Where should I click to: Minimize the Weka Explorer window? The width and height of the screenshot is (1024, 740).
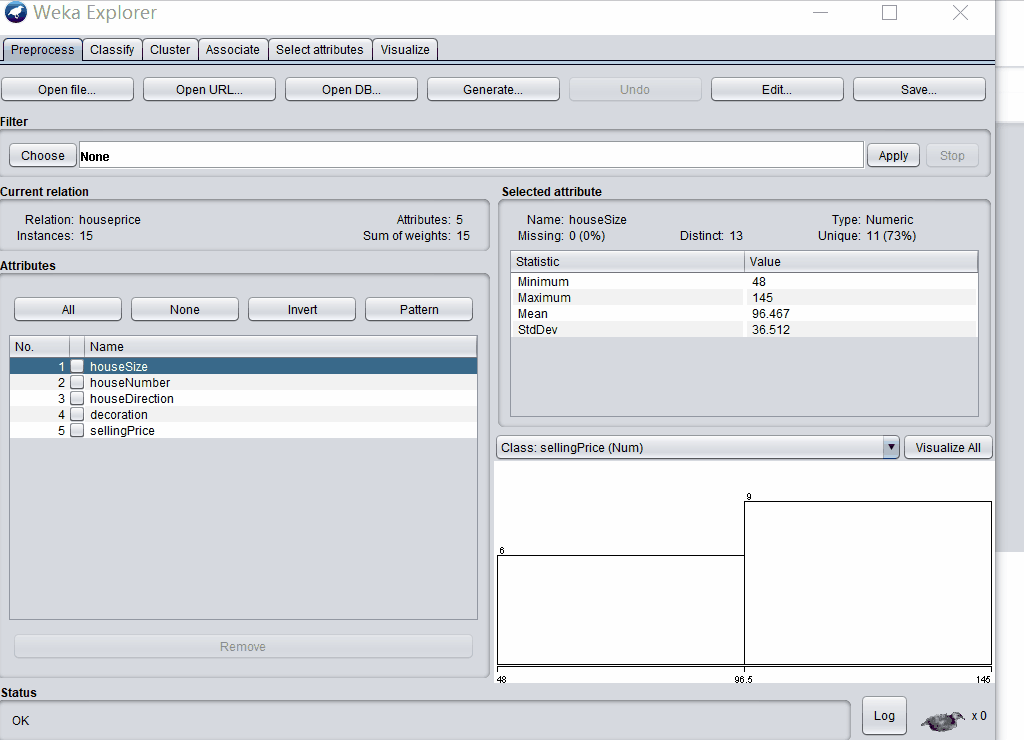coord(820,12)
